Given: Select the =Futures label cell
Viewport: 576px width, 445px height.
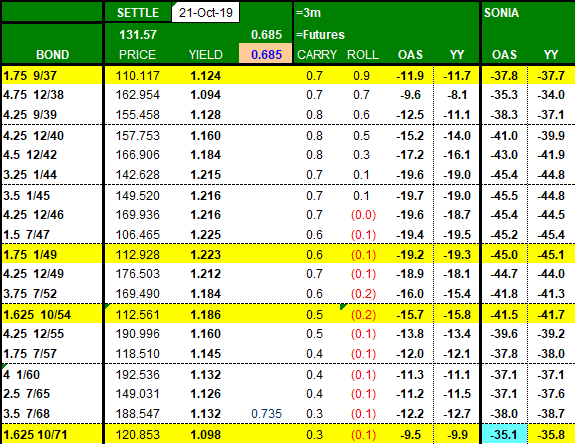Looking at the screenshot, I should pos(320,35).
